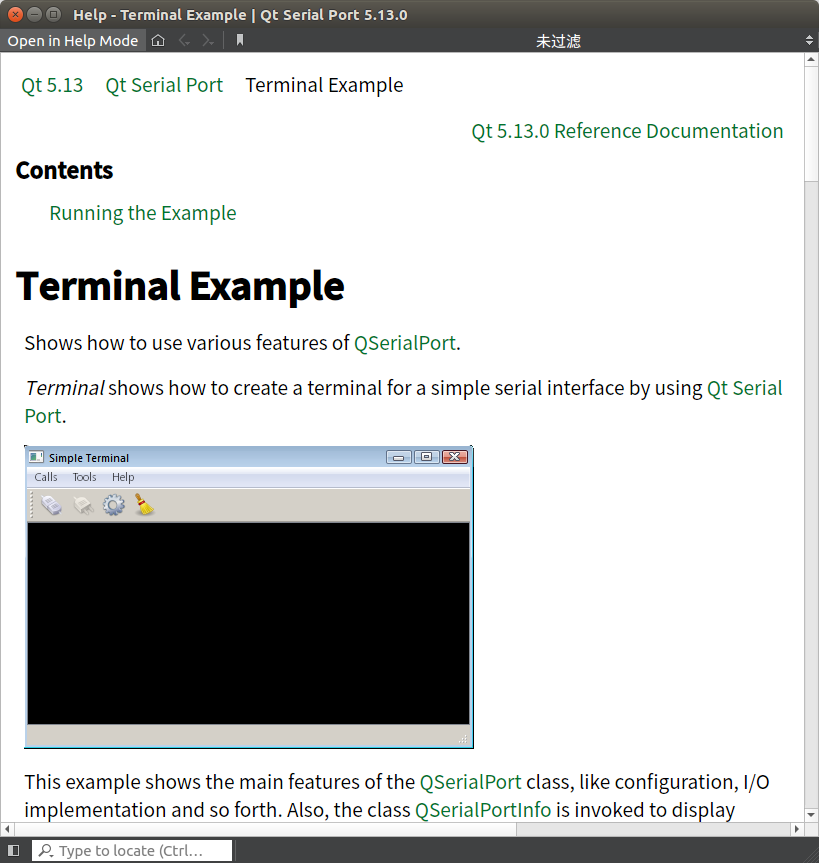819x863 pixels.
Task: Maximize the Help window
Action: (53, 14)
